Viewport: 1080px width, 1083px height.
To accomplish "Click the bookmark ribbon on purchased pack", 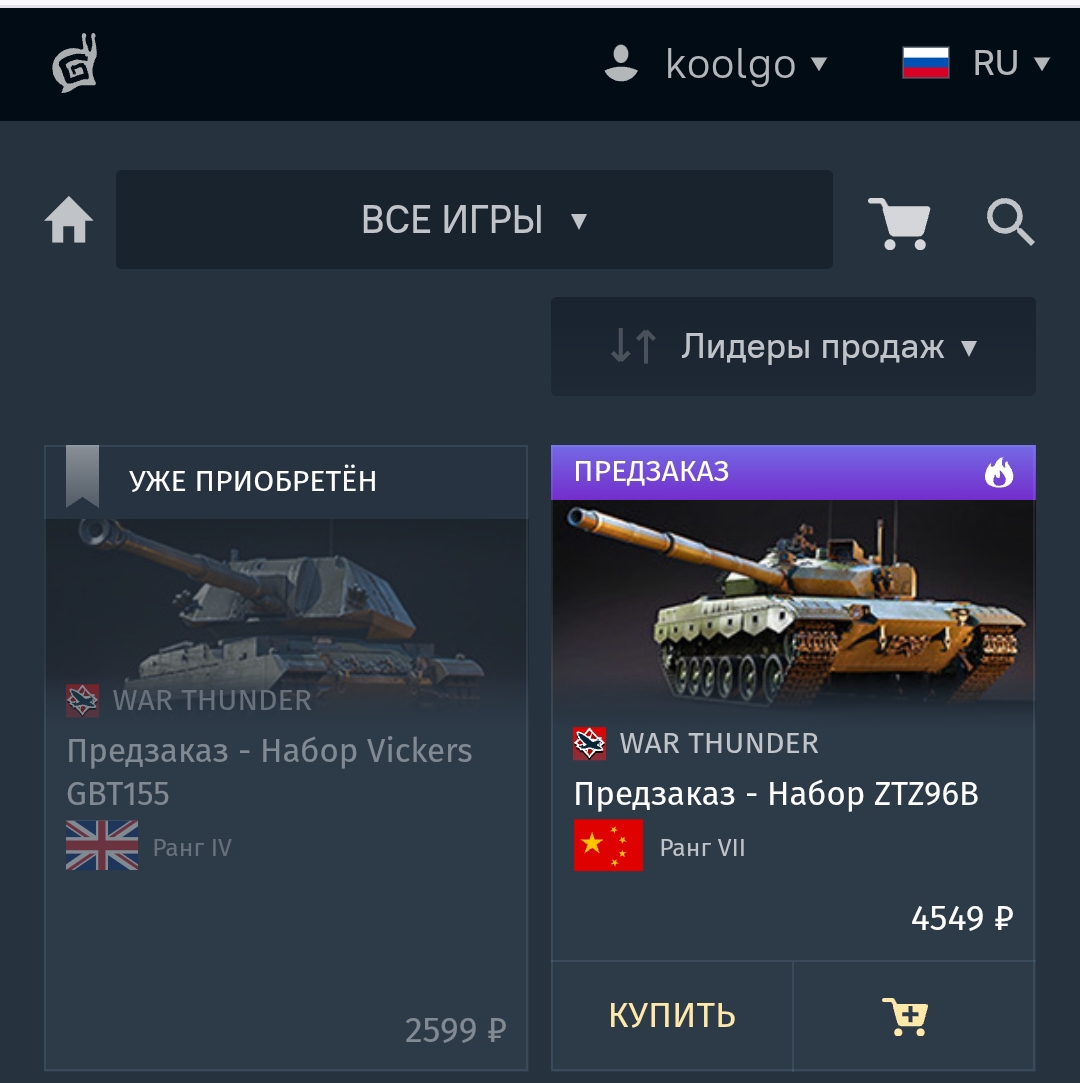I will coord(82,477).
